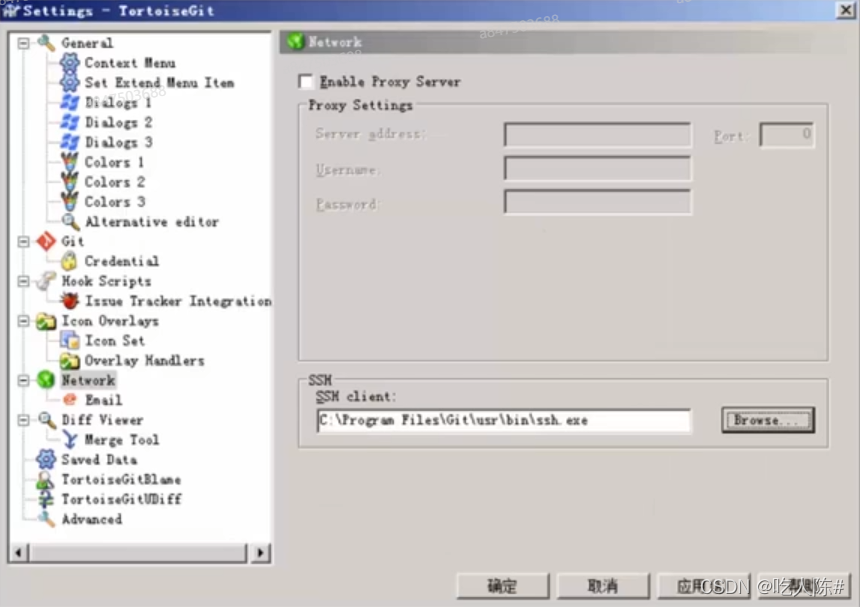The height and width of the screenshot is (607, 860).
Task: Click the tree's left scroll arrow
Action: click(19, 553)
